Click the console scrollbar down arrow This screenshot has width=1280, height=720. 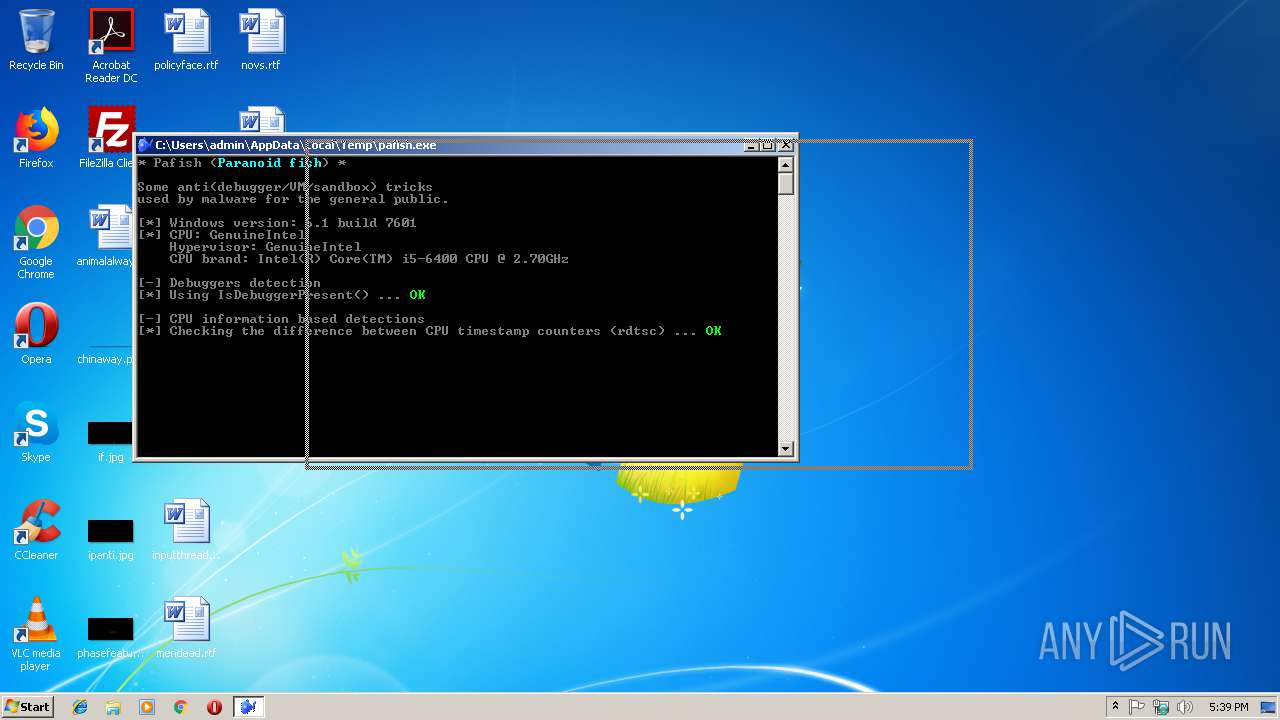pos(786,449)
